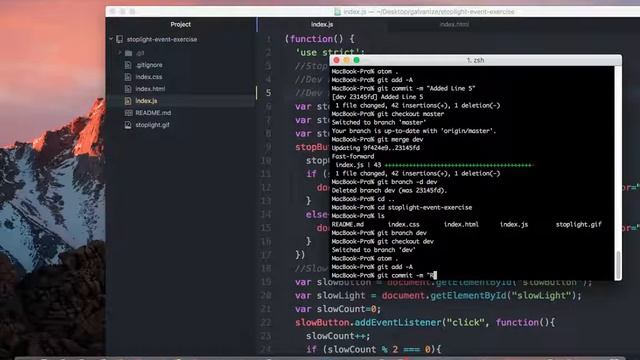The height and width of the screenshot is (360, 640).
Task: Click 'var slowCount=0;' in the editor
Action: 338,309
